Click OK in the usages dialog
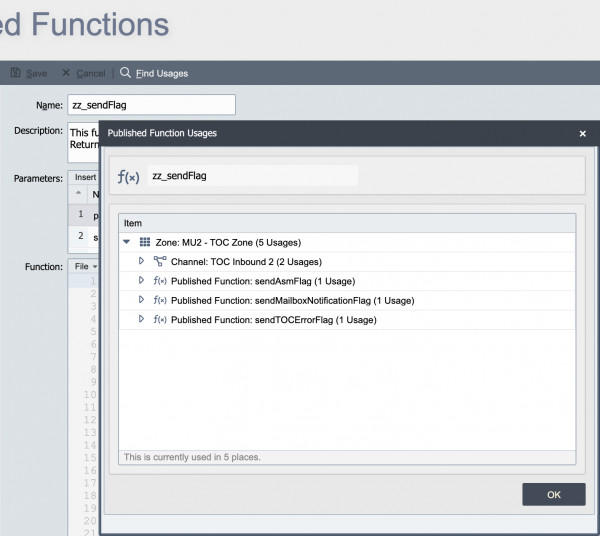The height and width of the screenshot is (536, 600). click(x=554, y=494)
